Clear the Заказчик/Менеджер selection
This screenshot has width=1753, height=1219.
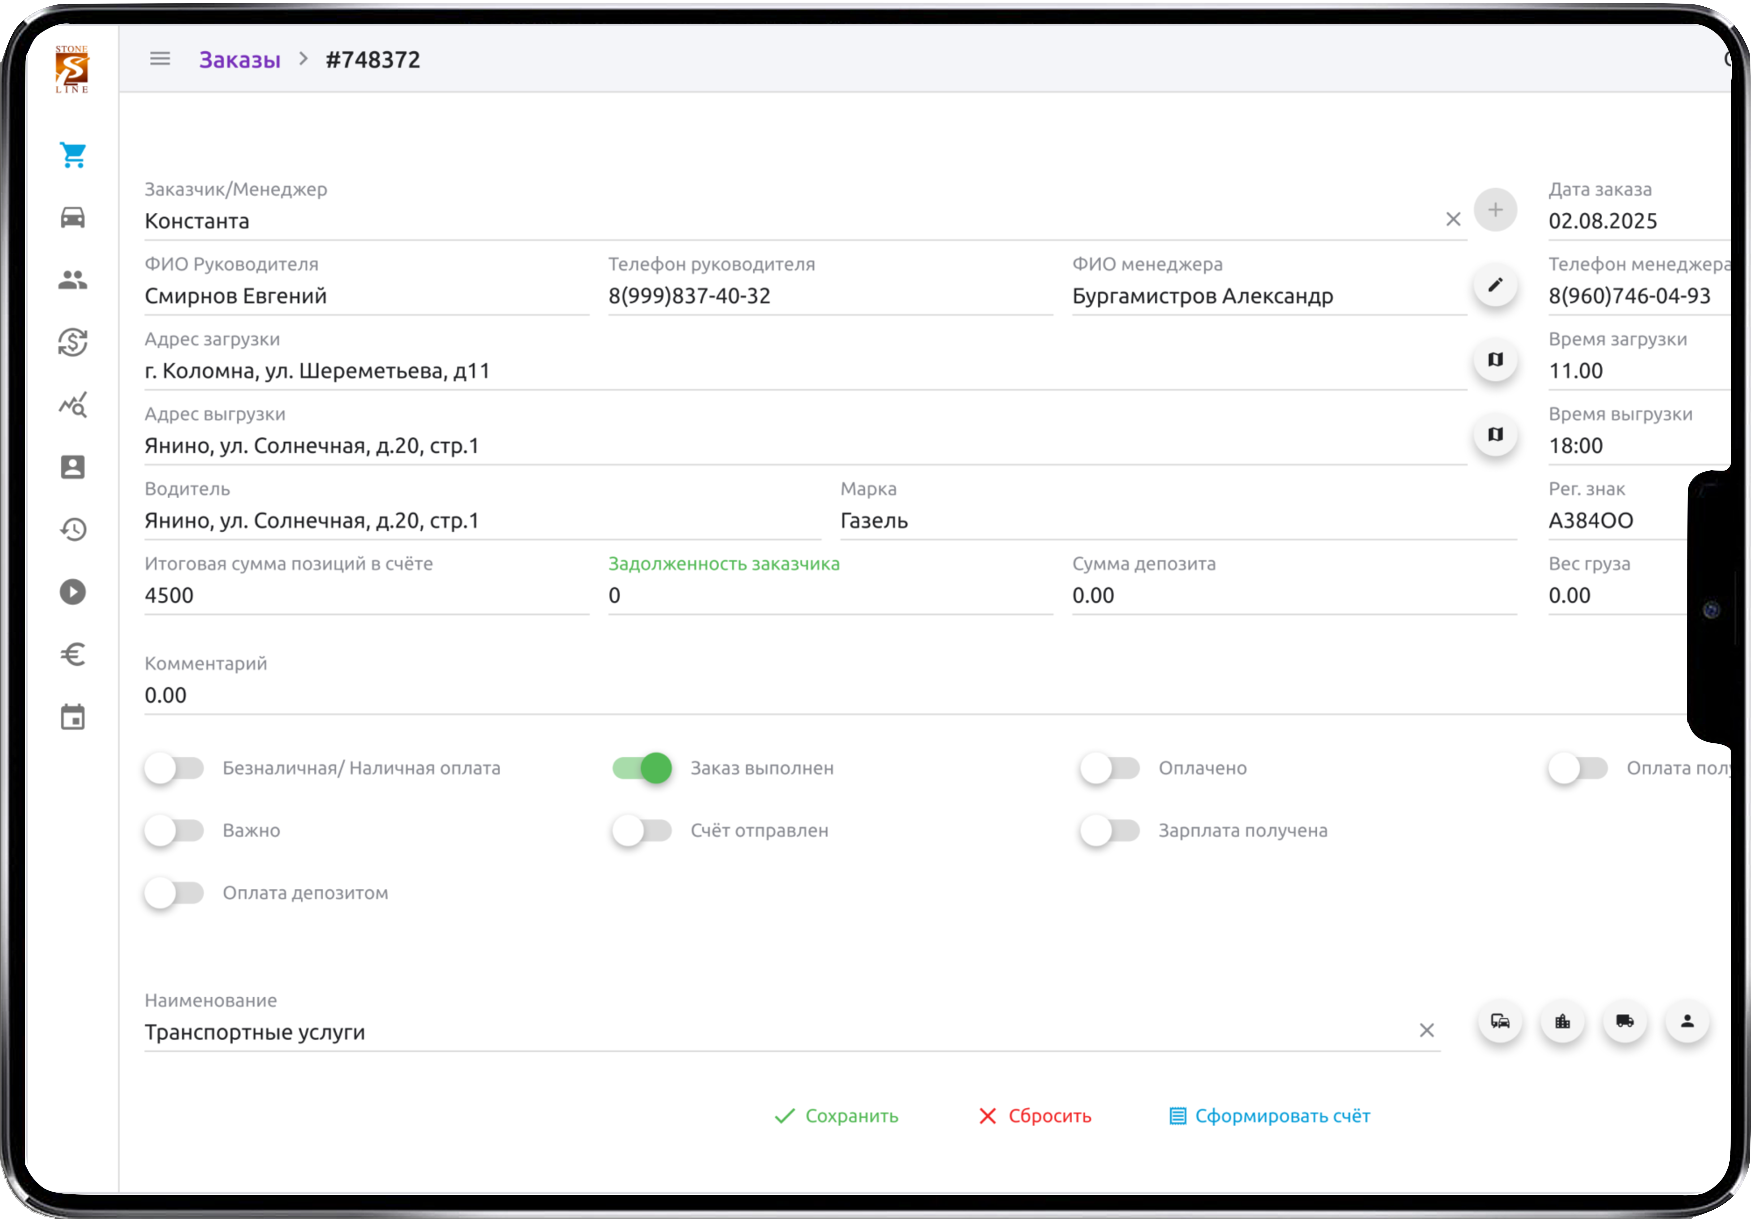(x=1453, y=219)
